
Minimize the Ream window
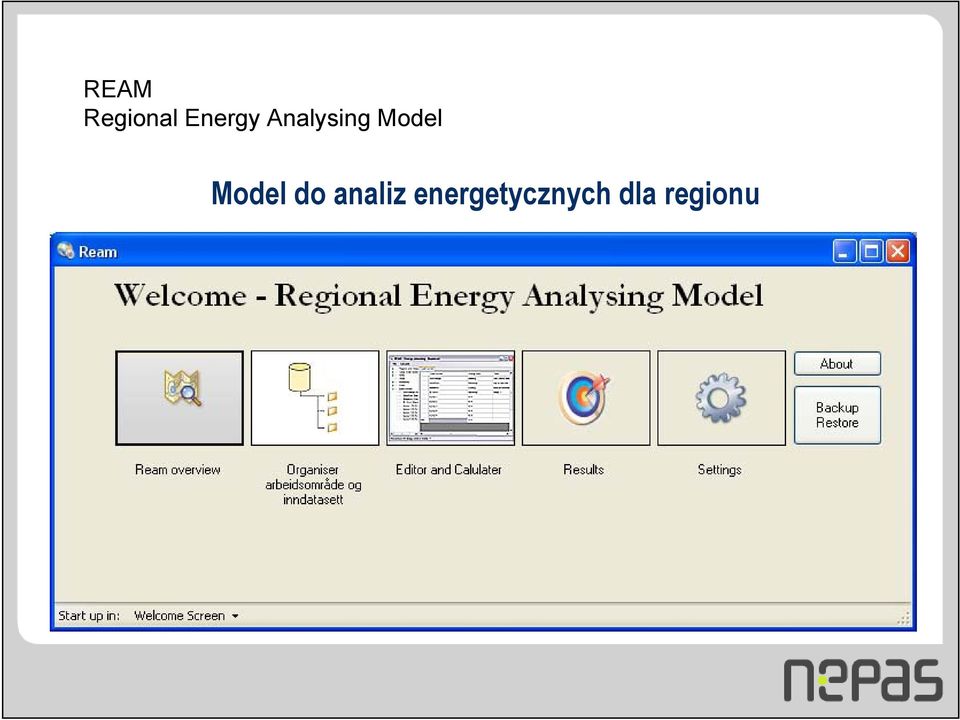[x=844, y=251]
